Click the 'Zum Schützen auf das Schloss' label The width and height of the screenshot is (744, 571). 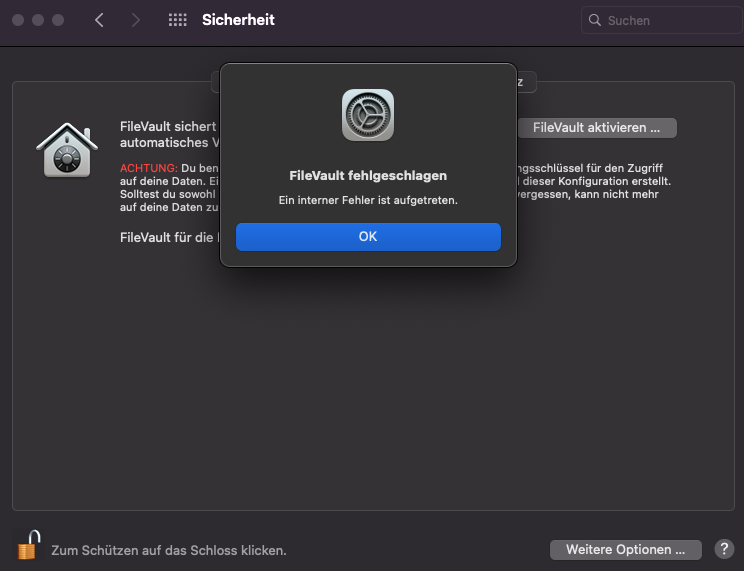point(169,550)
